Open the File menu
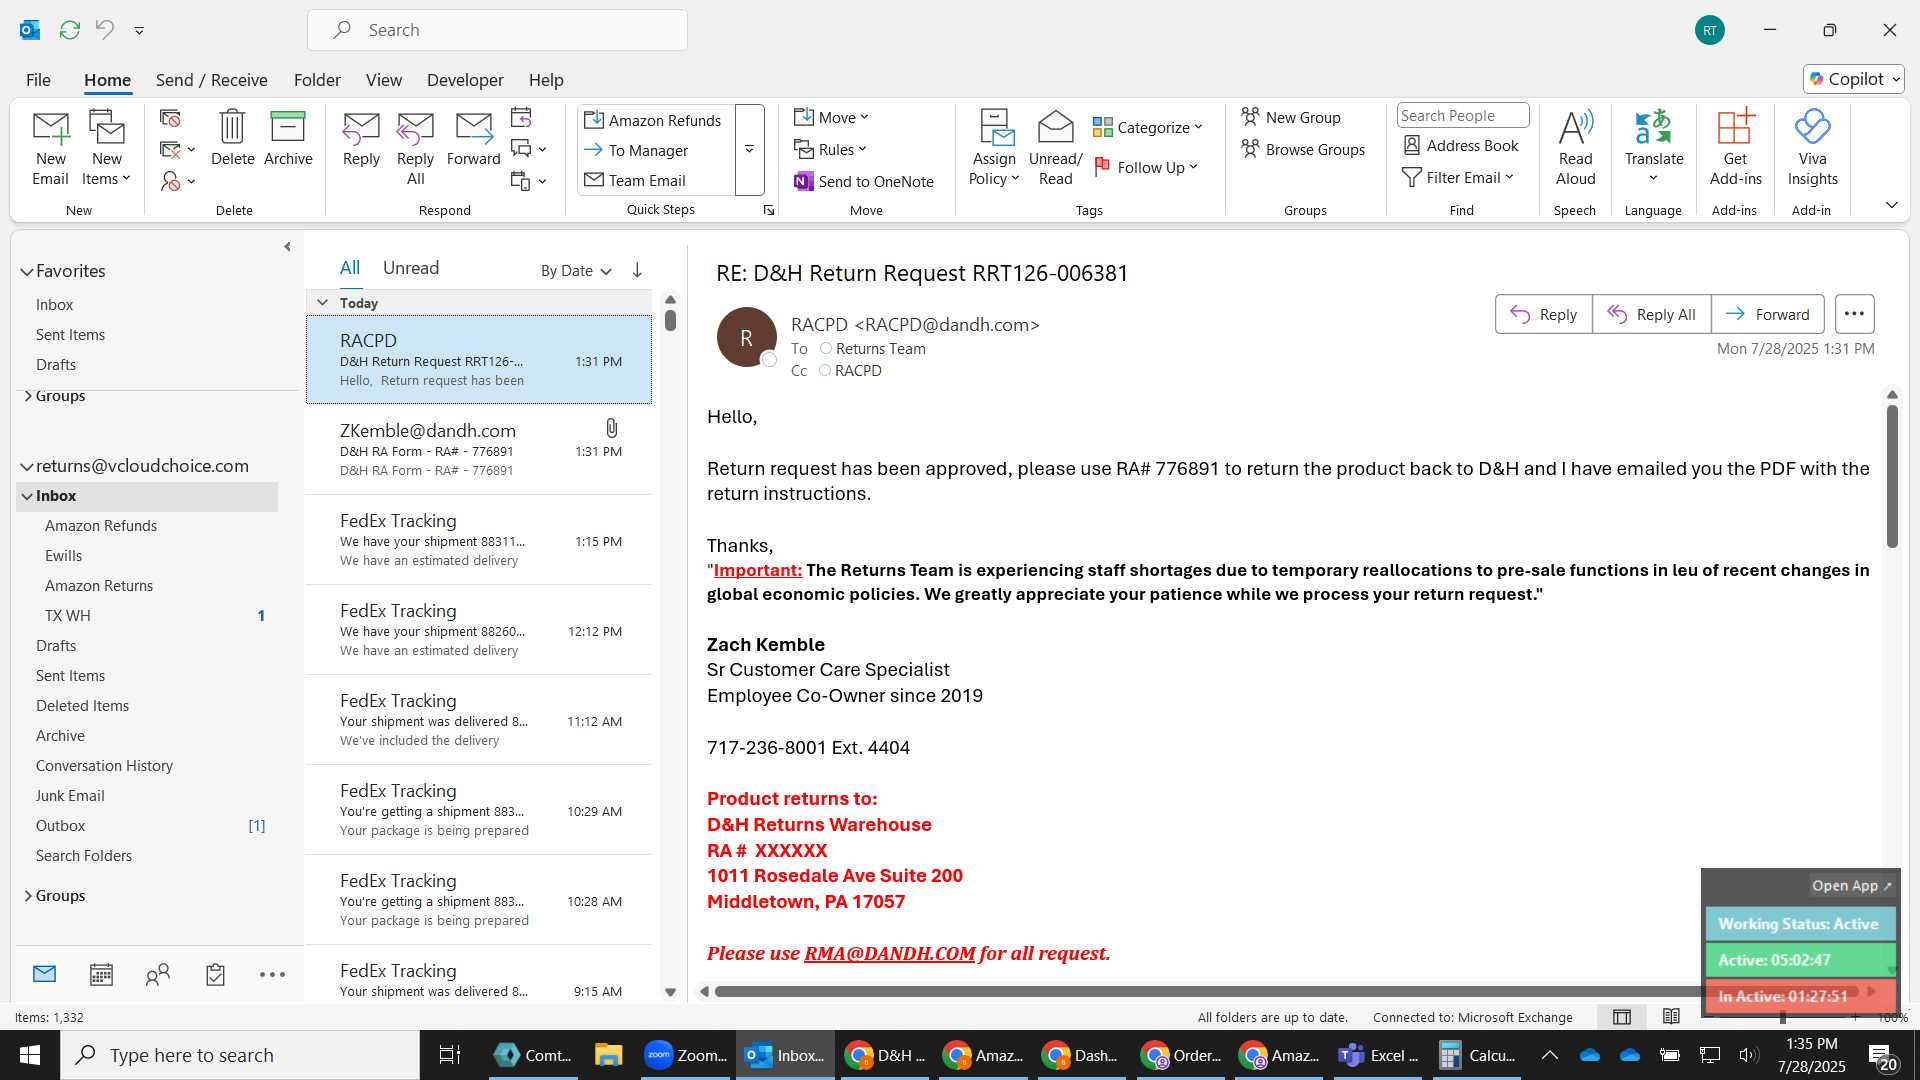 tap(38, 80)
